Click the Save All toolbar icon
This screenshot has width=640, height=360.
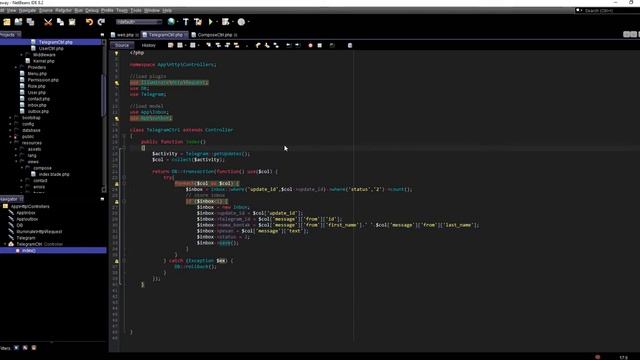coord(31,22)
